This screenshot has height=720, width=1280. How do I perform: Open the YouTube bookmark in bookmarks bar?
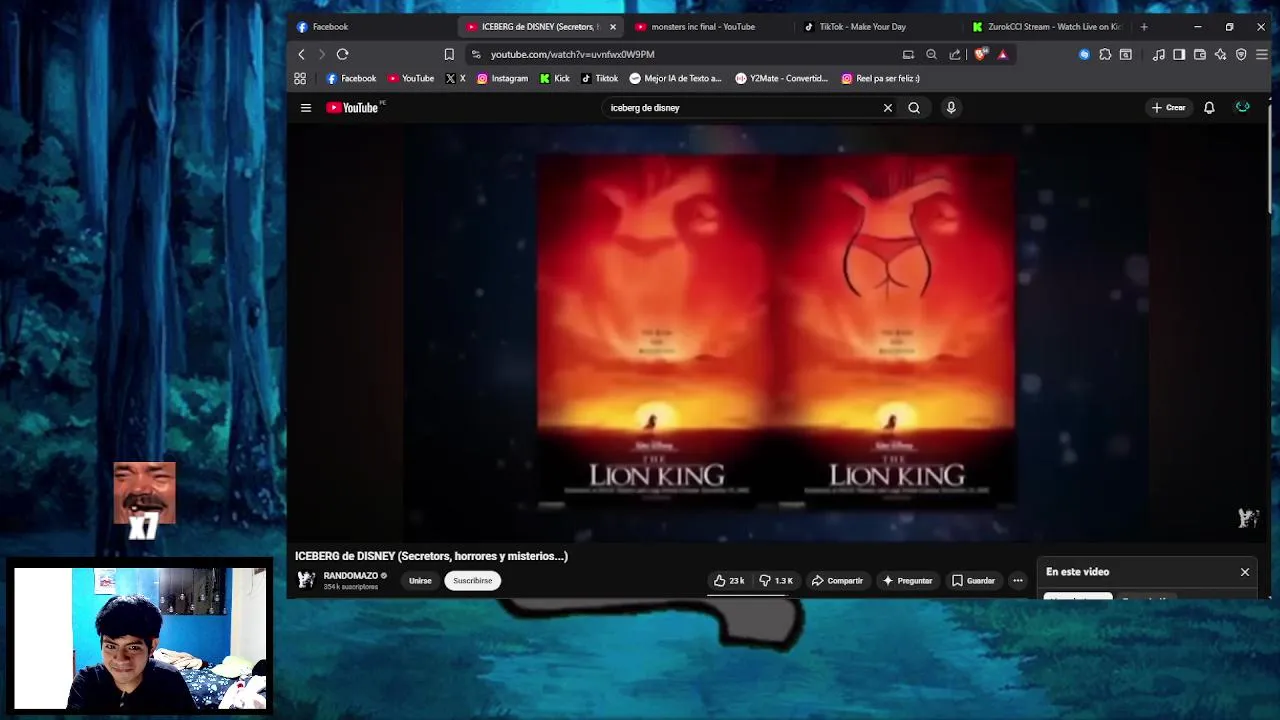411,78
